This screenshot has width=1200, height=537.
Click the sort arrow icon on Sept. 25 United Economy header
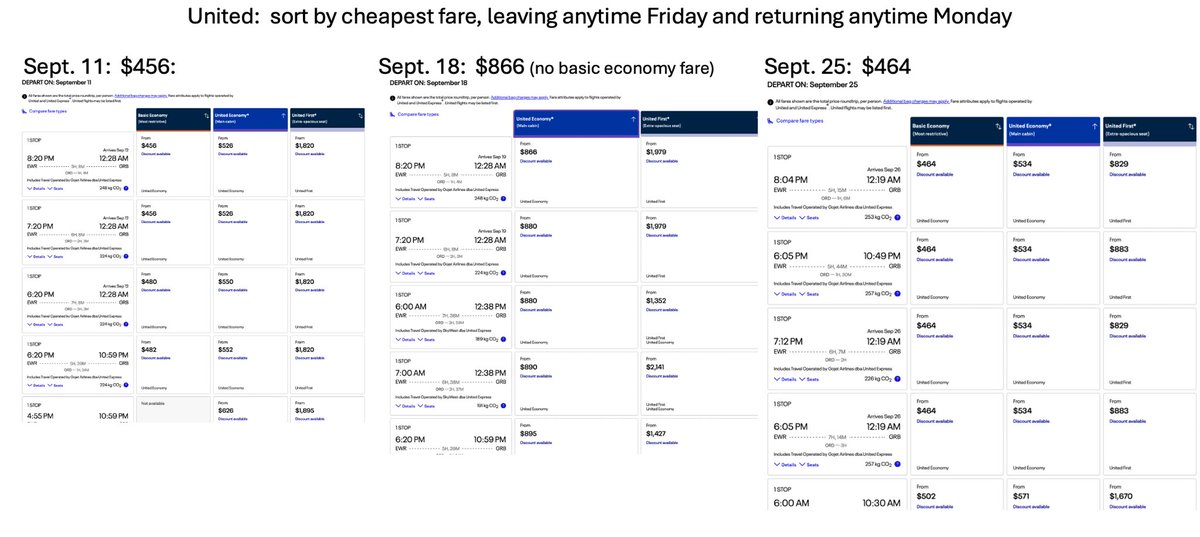pyautogui.click(x=1092, y=127)
